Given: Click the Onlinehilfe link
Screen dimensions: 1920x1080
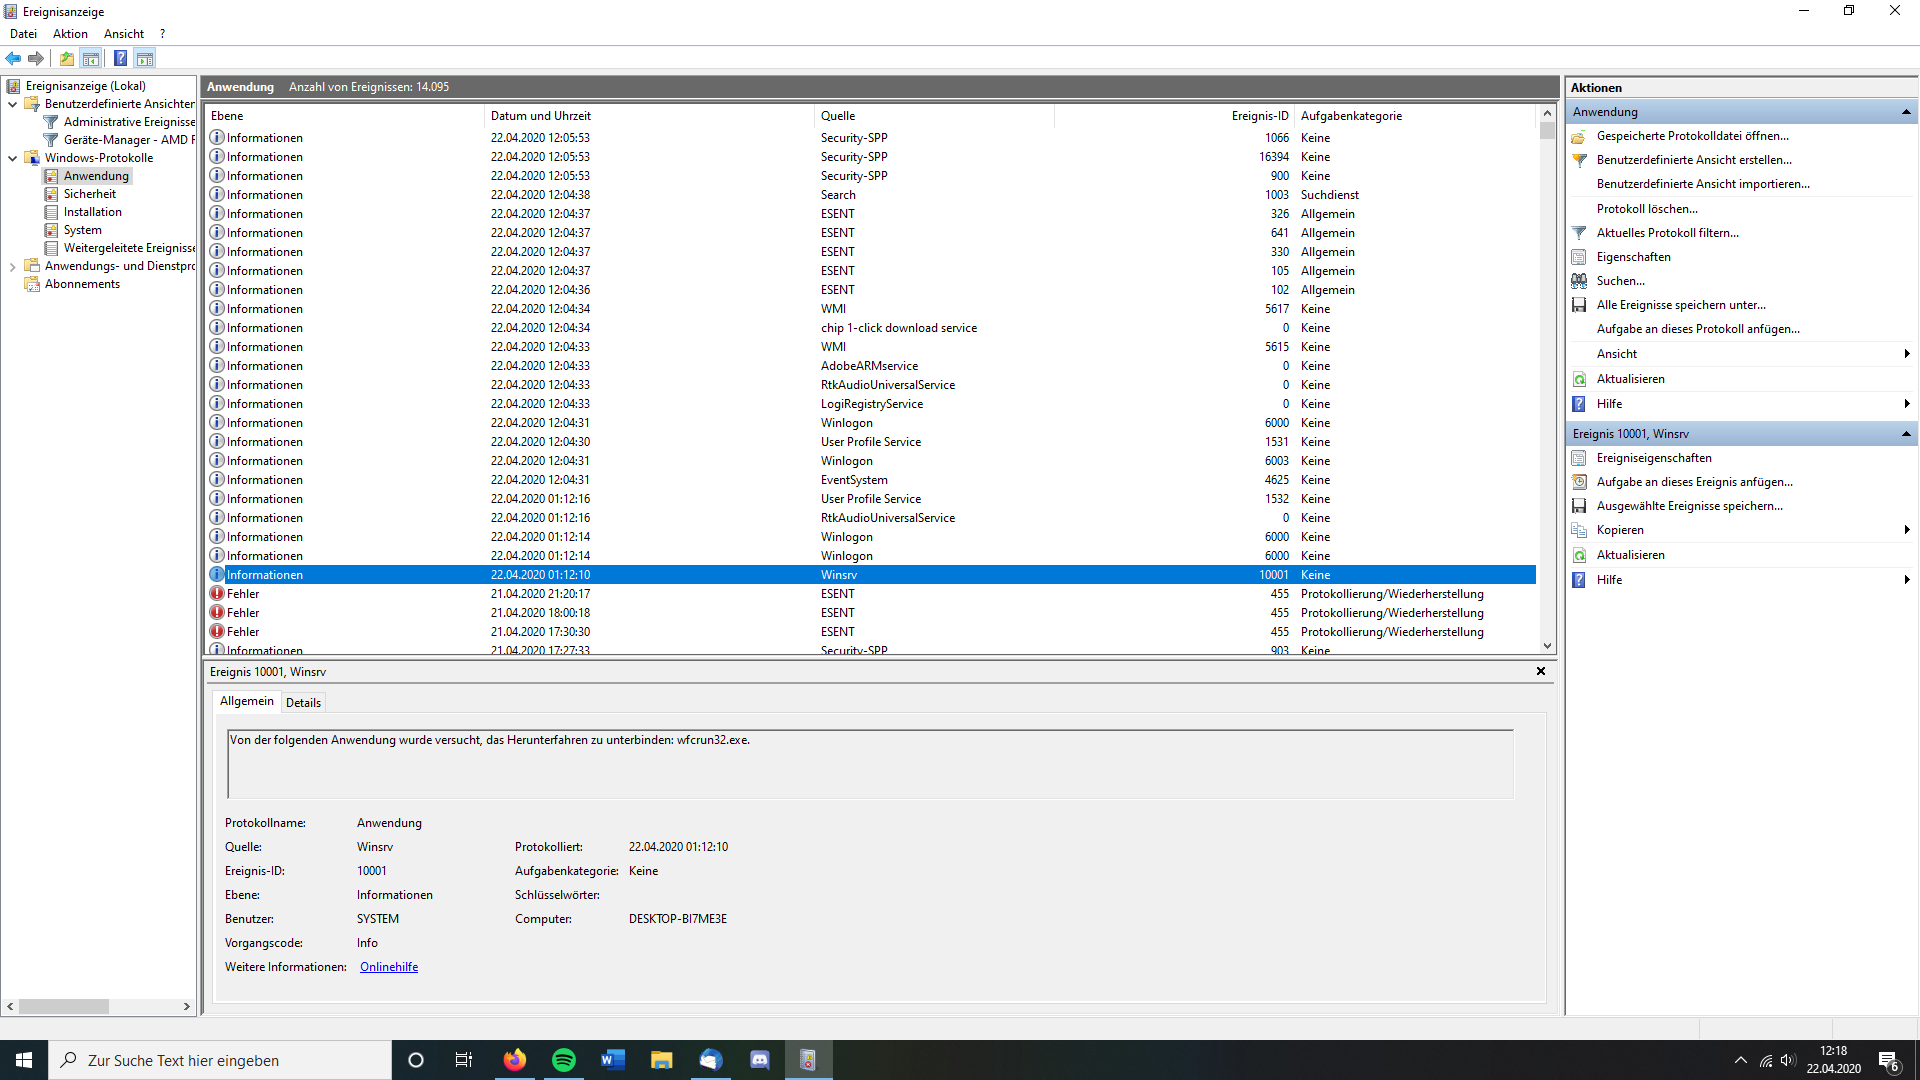Looking at the screenshot, I should click(388, 967).
